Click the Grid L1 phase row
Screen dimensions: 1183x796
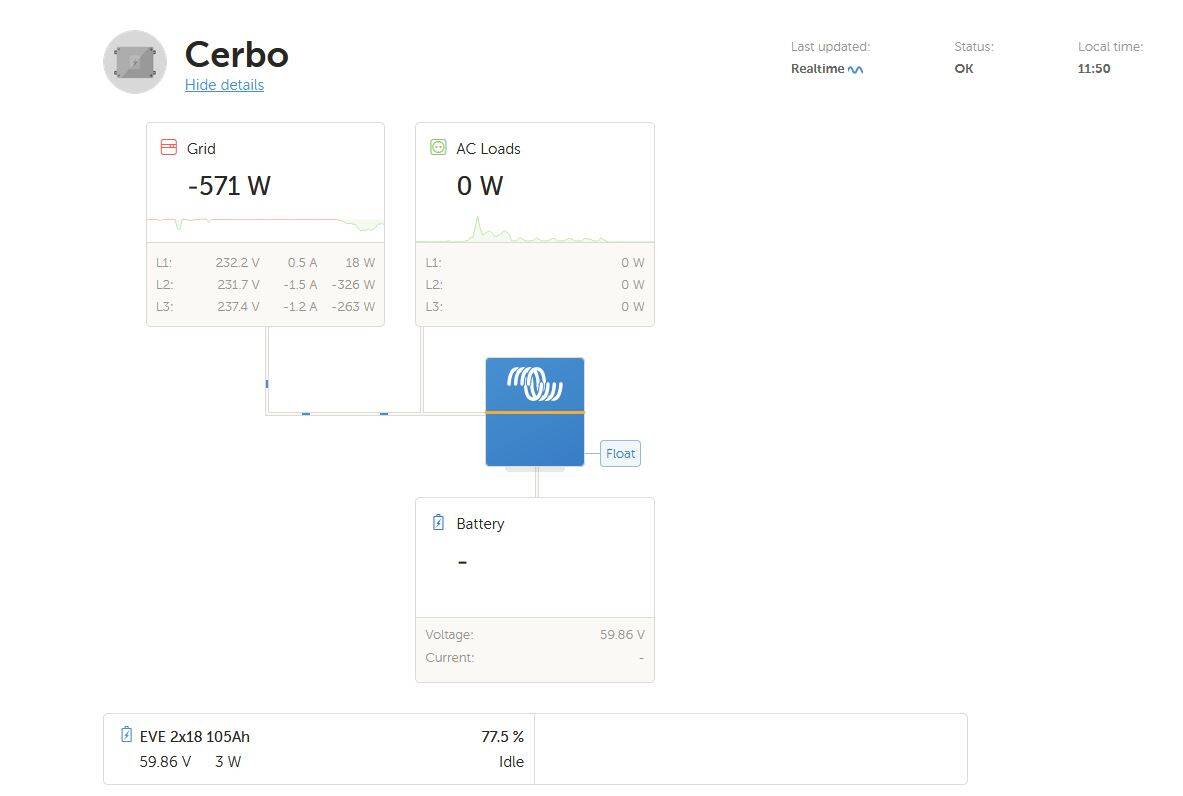[266, 263]
